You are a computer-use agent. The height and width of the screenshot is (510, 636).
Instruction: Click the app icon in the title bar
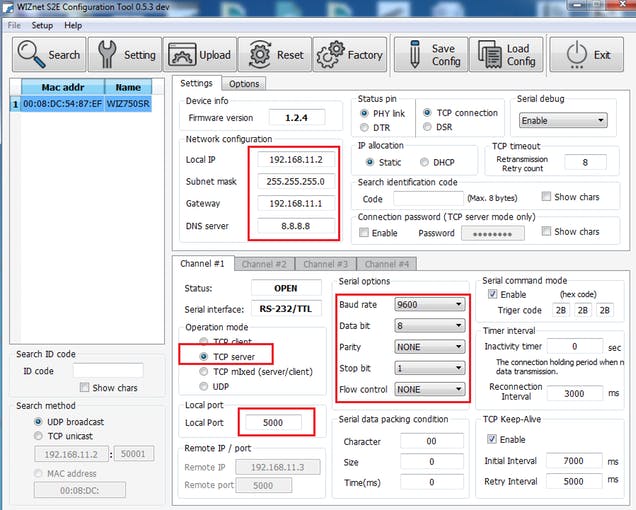point(8,7)
